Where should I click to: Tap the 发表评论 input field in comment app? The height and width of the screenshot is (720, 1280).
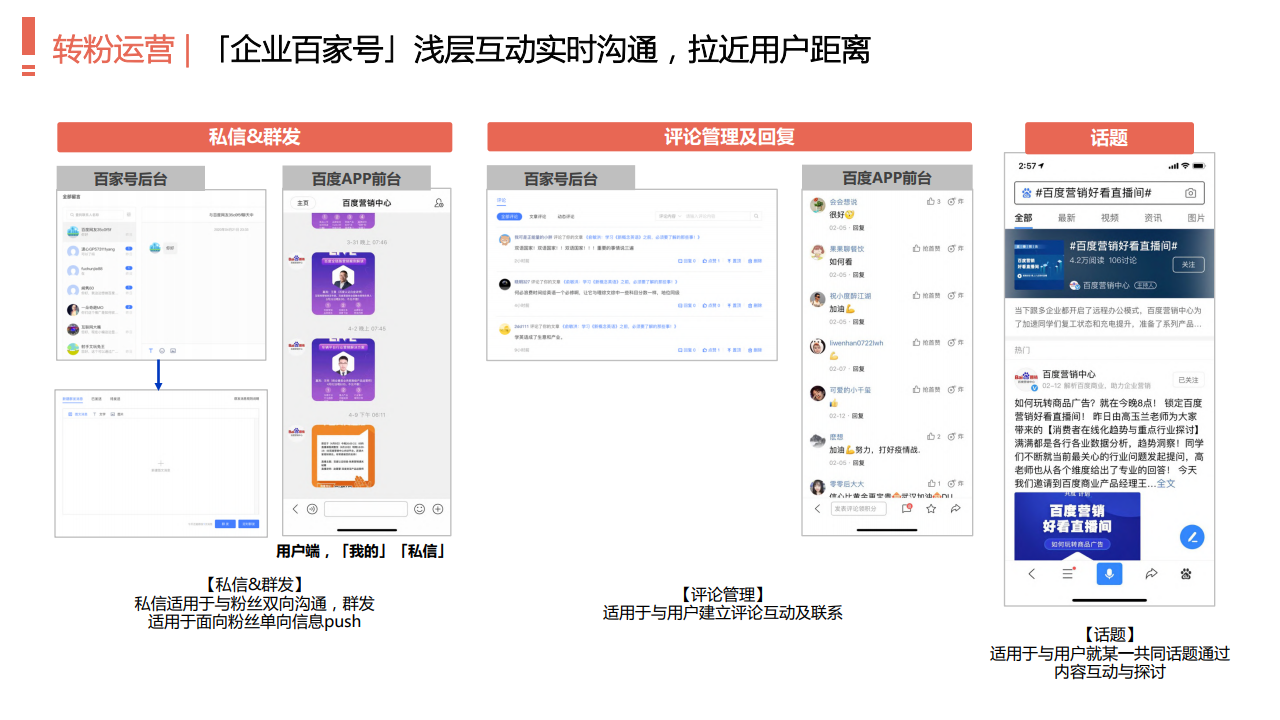click(x=859, y=509)
